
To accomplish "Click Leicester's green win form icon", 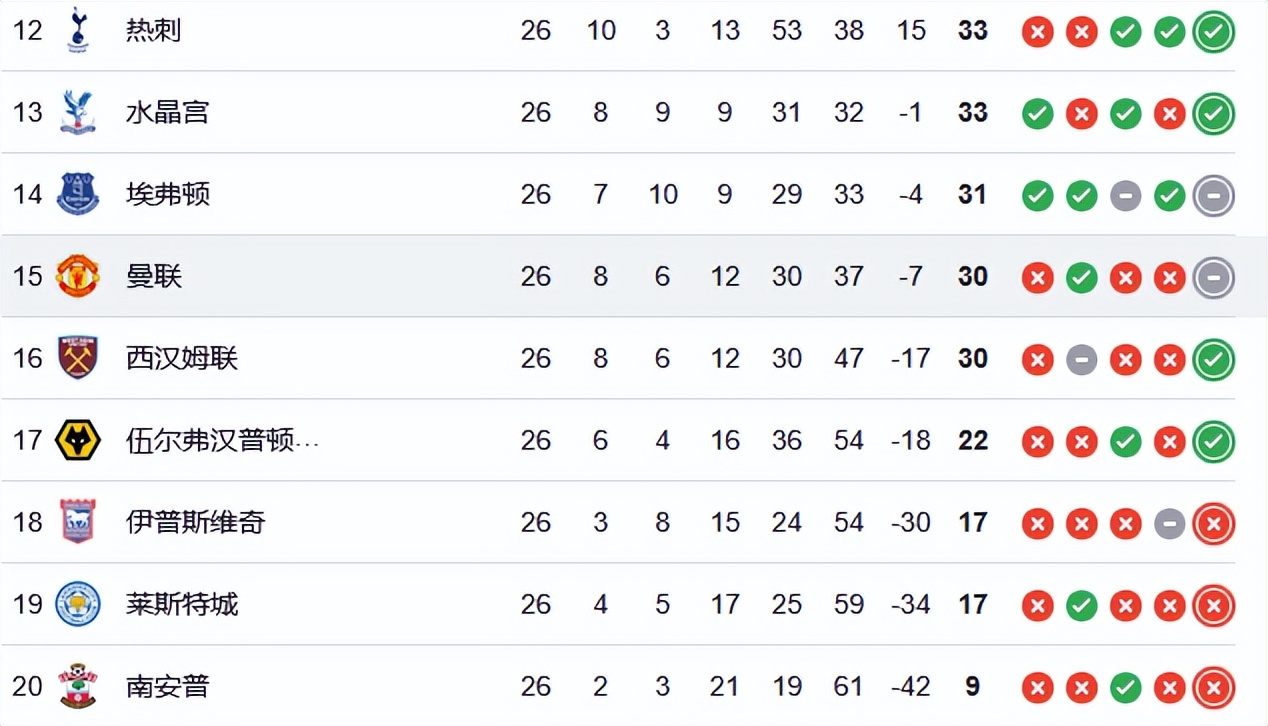I will 1081,606.
